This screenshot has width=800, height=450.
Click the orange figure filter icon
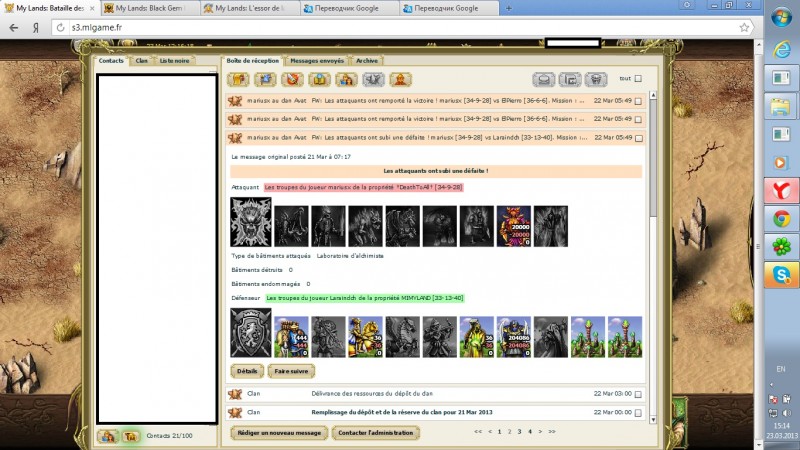tap(397, 79)
